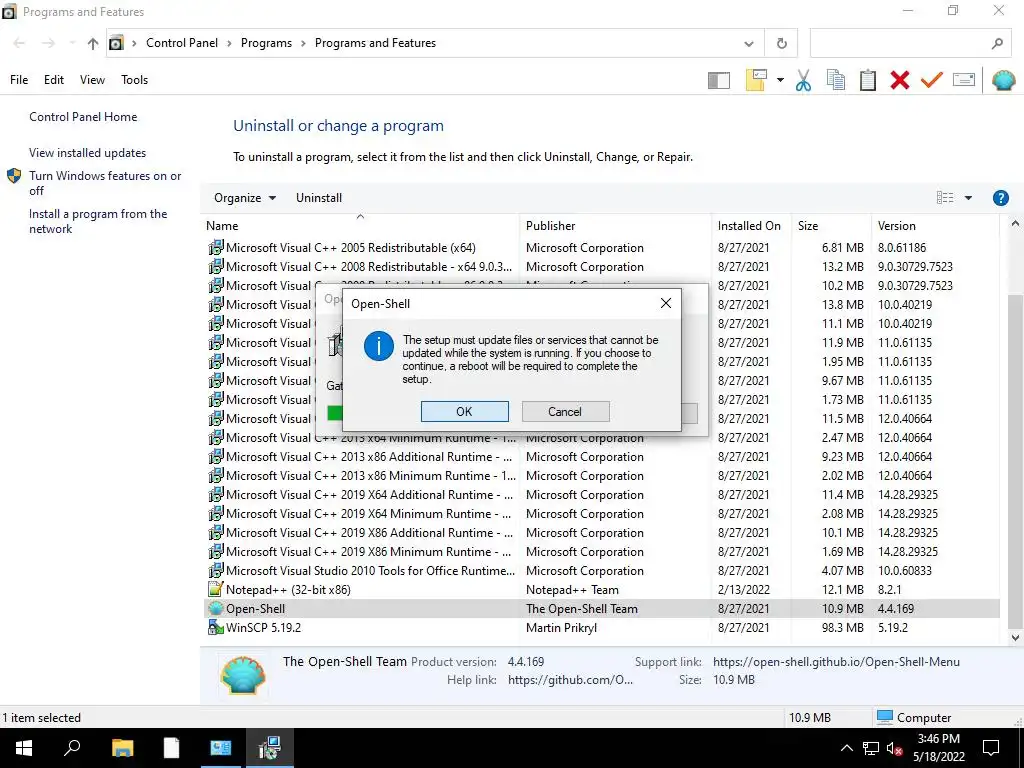Sort by the Name column header
Viewport: 1024px width, 768px height.
(362, 226)
